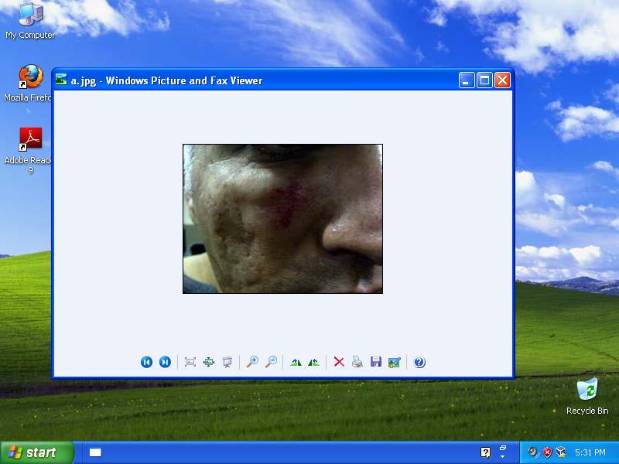Select the My Computer desktop icon
Screen dimensions: 619x464
[29, 16]
